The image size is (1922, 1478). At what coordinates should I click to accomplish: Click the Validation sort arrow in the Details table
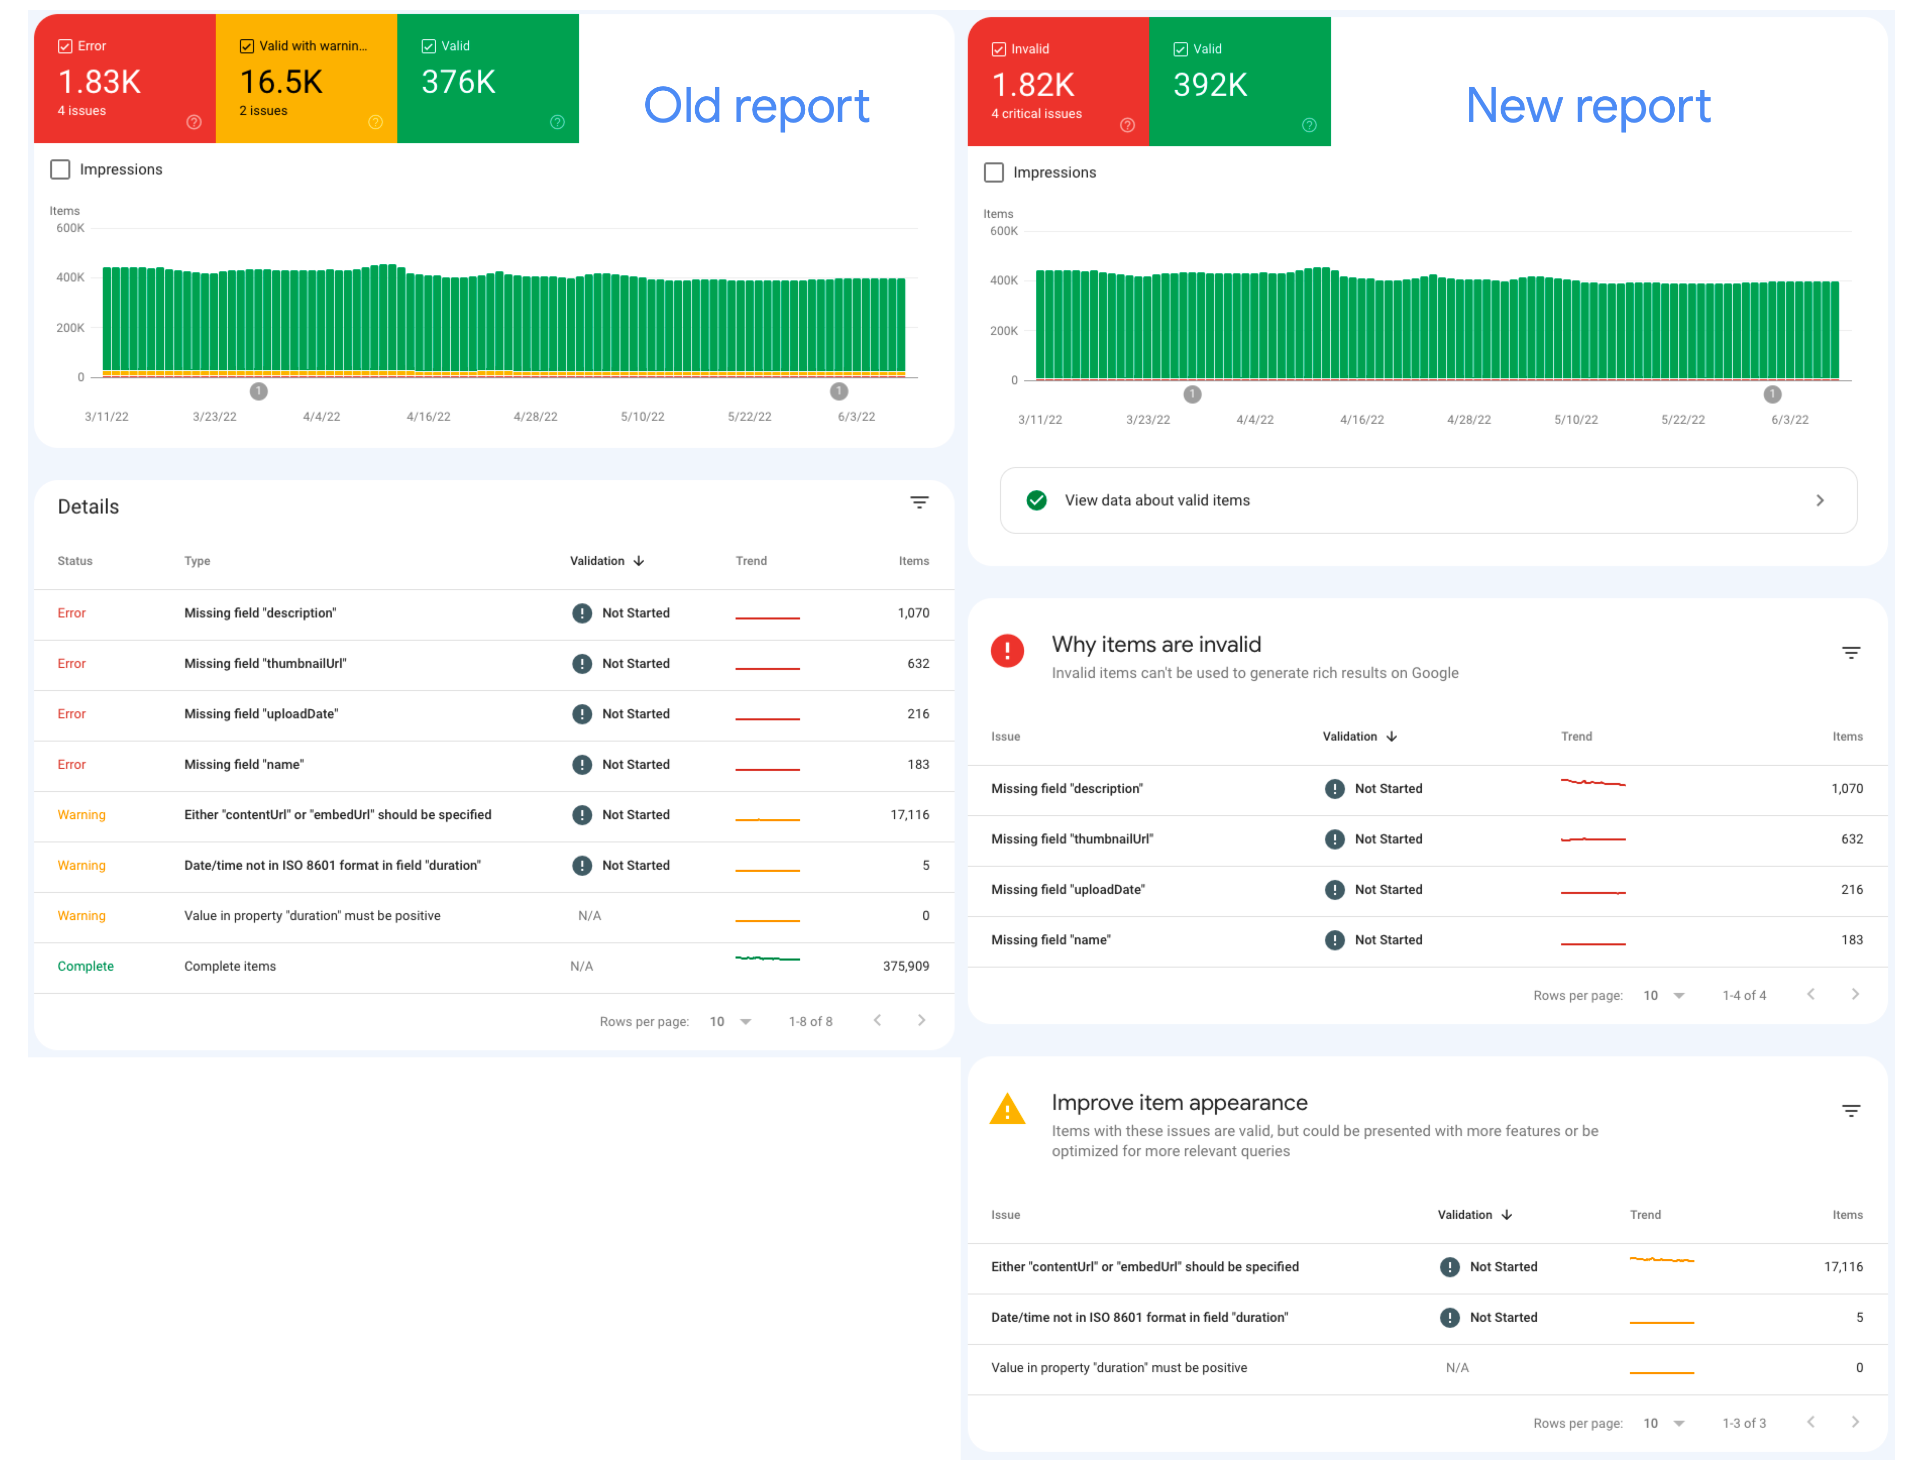point(639,561)
